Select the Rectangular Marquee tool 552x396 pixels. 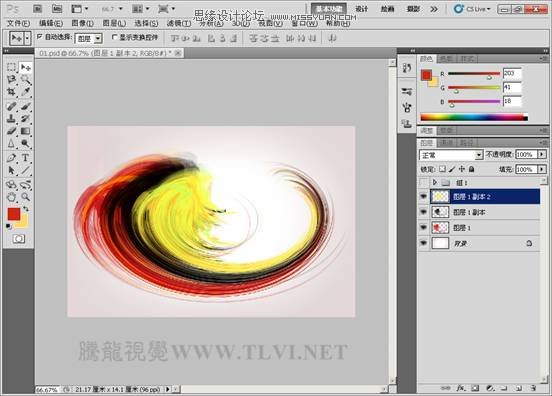click(11, 67)
